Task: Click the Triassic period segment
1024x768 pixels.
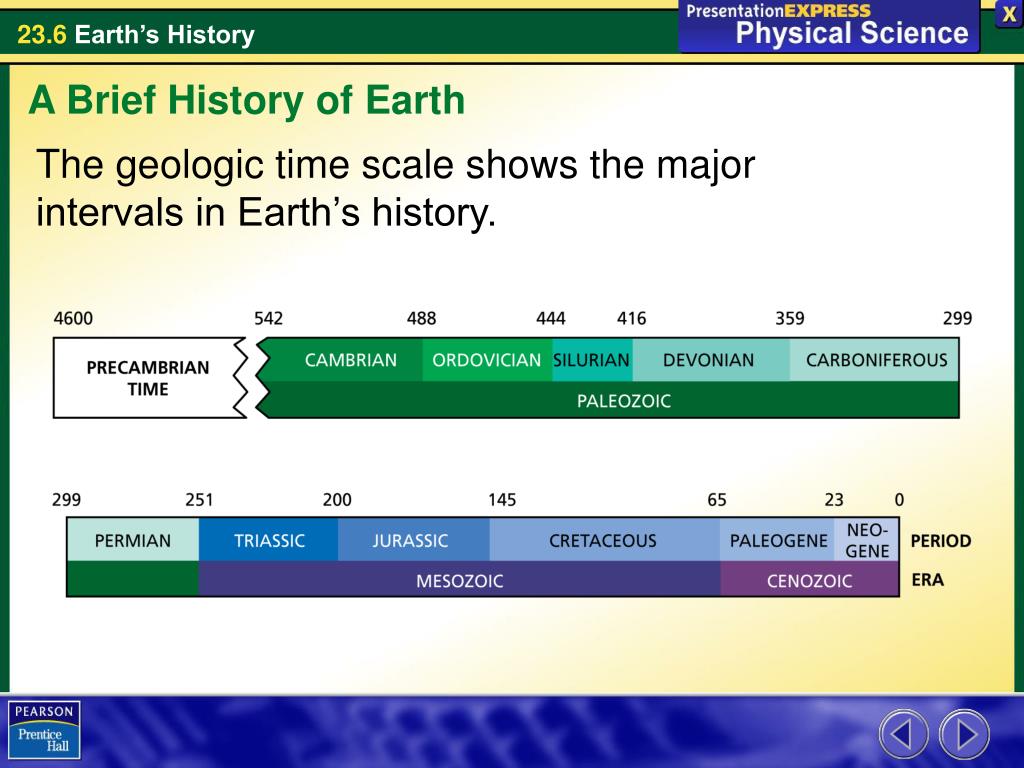Action: coord(268,540)
